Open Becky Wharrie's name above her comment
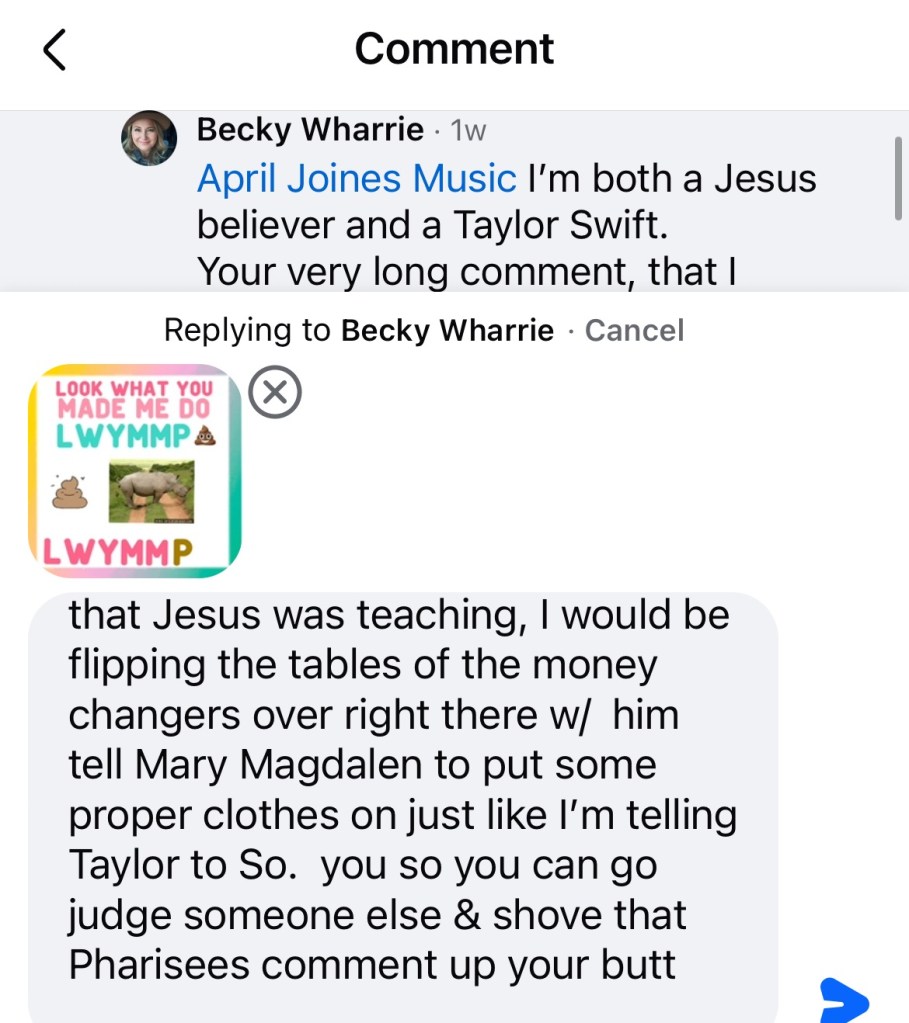Image resolution: width=909 pixels, height=1023 pixels. click(x=310, y=130)
